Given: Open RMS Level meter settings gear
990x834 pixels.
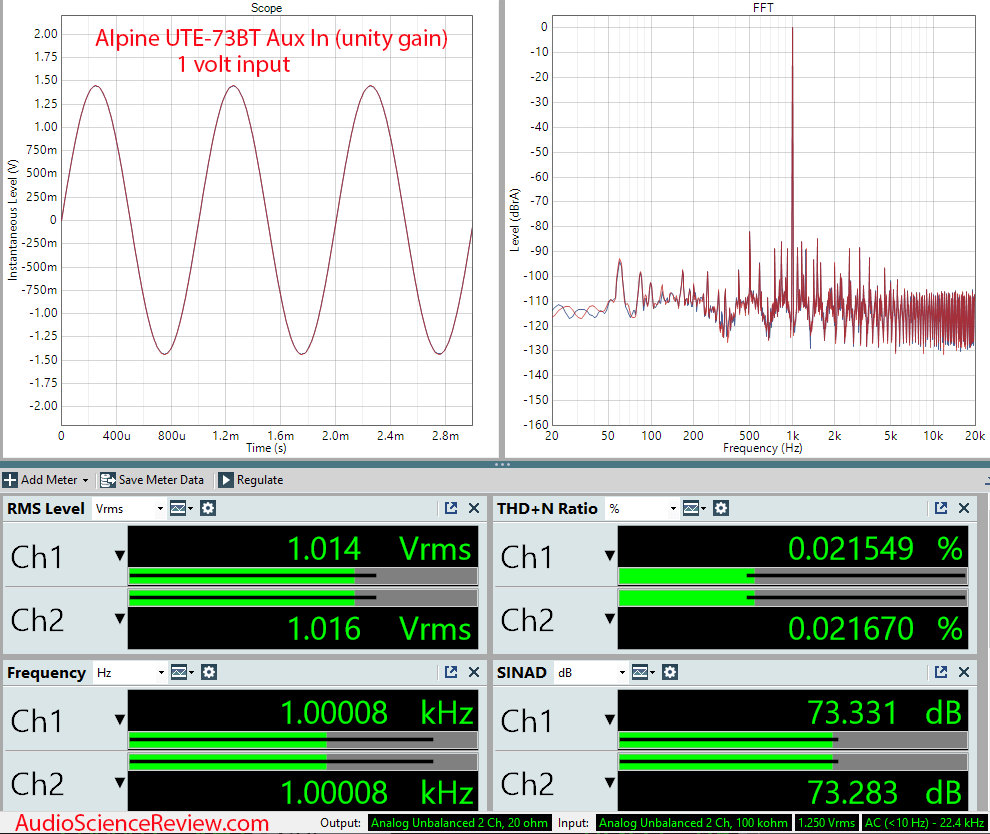Looking at the screenshot, I should pyautogui.click(x=208, y=508).
